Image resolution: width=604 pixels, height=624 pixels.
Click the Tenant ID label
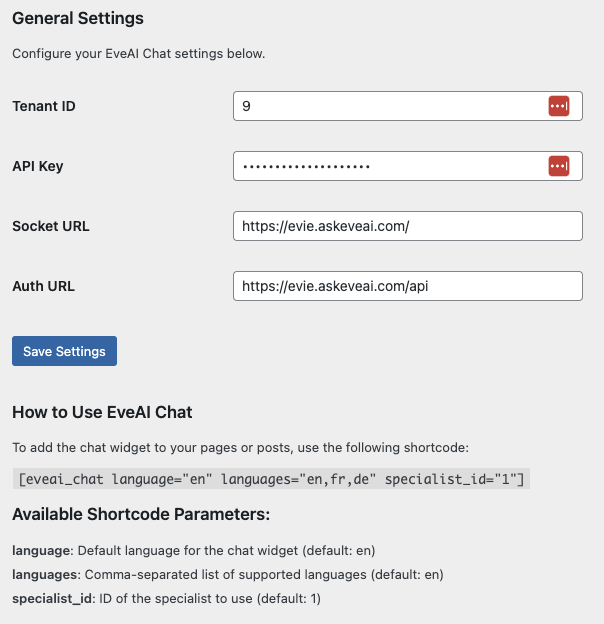(44, 106)
